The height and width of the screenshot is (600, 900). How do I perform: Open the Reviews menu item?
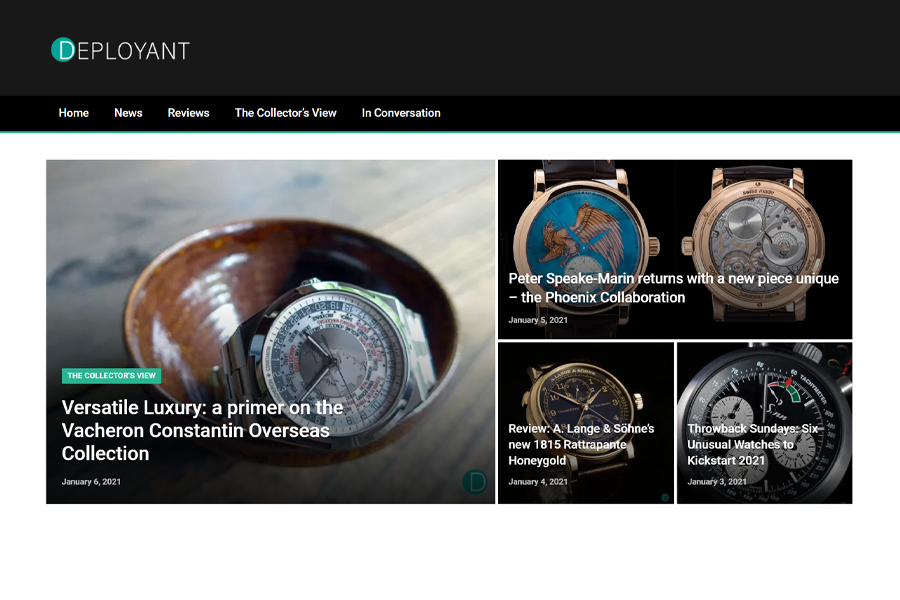tap(188, 113)
